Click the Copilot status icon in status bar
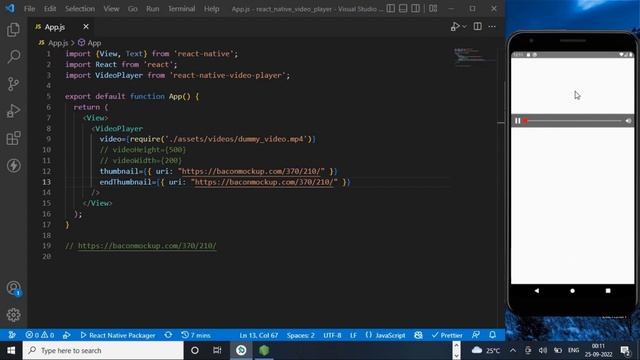Image resolution: width=640 pixels, height=360 pixels. click(418, 335)
